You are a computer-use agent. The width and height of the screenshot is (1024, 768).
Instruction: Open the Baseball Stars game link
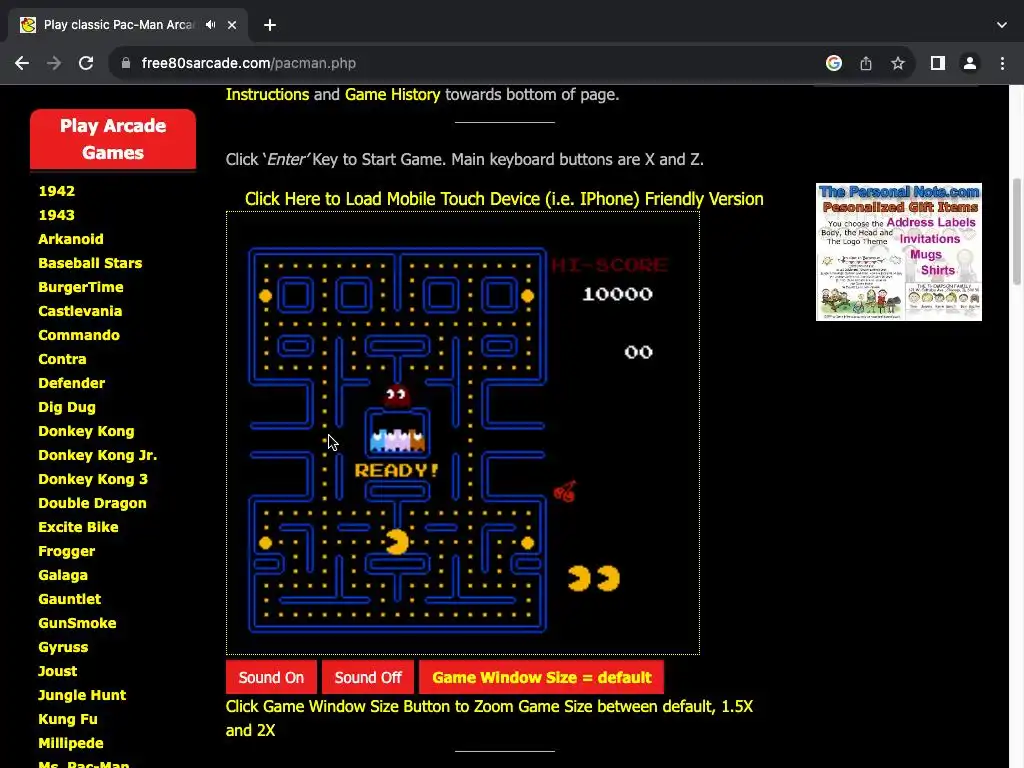point(90,263)
